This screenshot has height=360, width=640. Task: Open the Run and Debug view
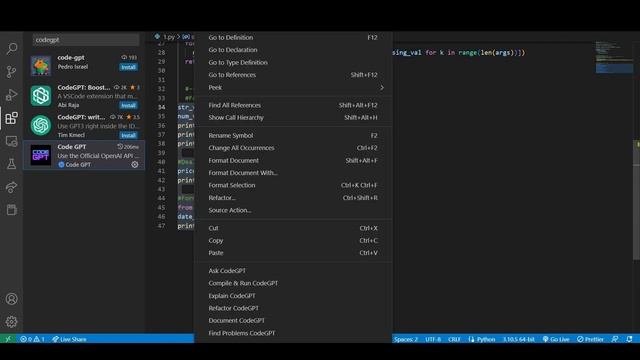(x=11, y=95)
